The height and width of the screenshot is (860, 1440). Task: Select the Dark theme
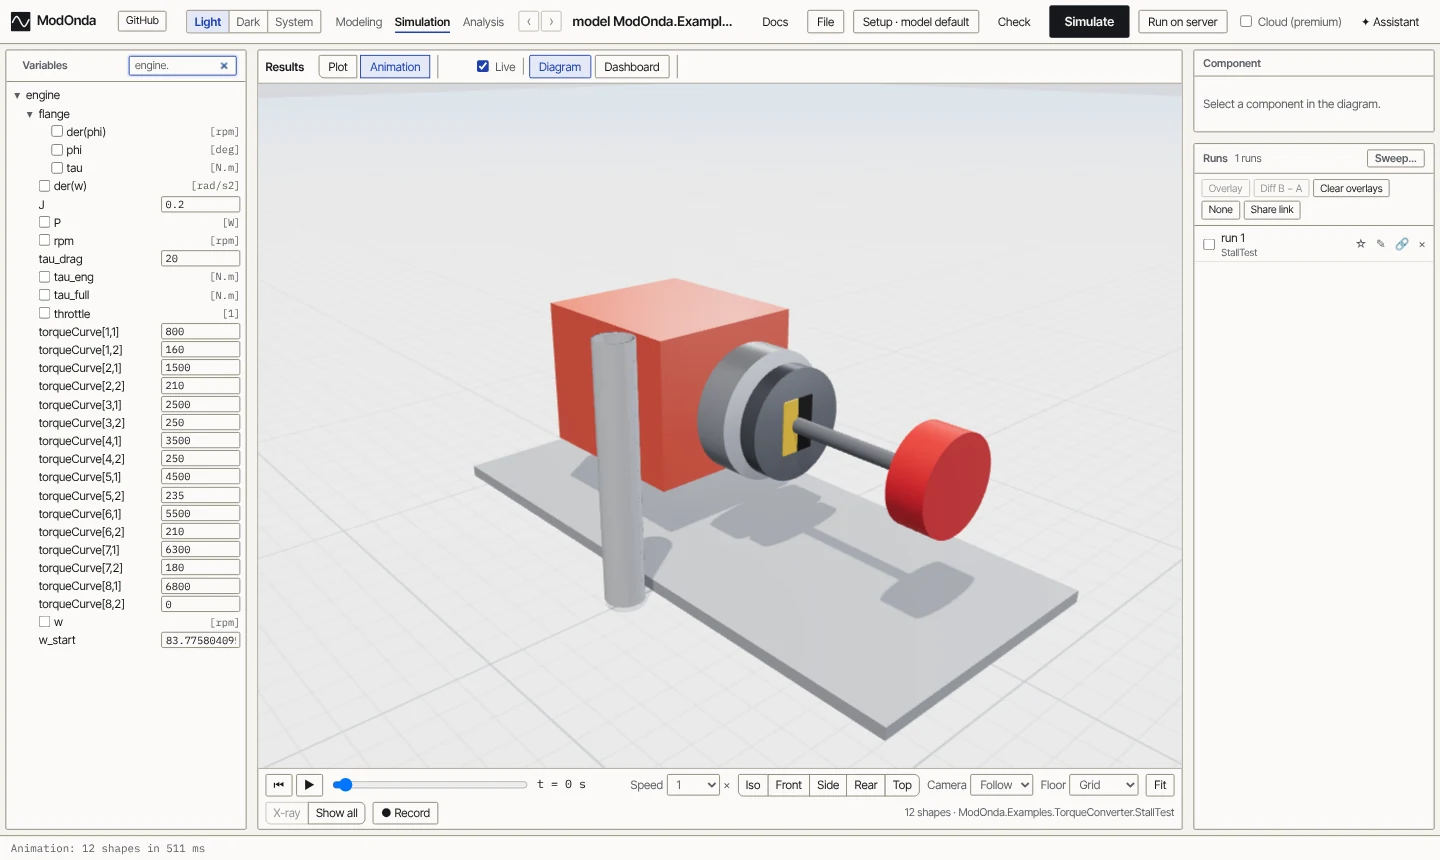pyautogui.click(x=248, y=22)
